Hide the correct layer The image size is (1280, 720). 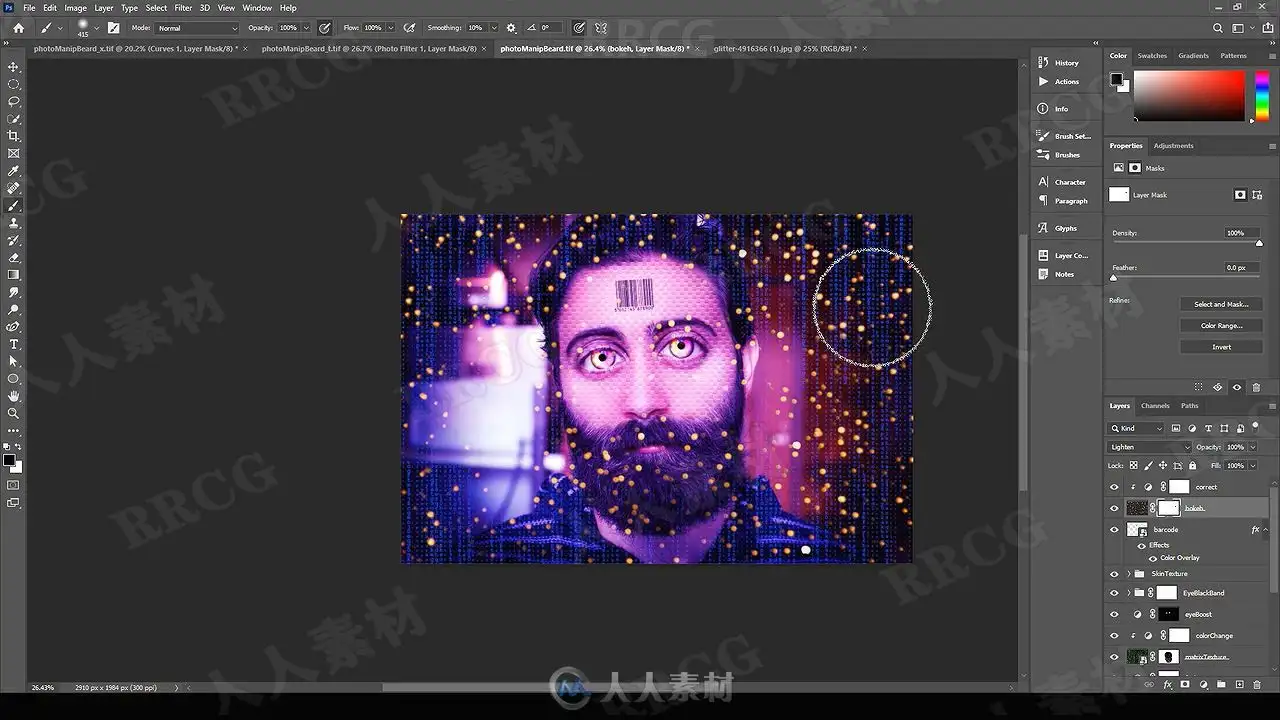[1114, 487]
